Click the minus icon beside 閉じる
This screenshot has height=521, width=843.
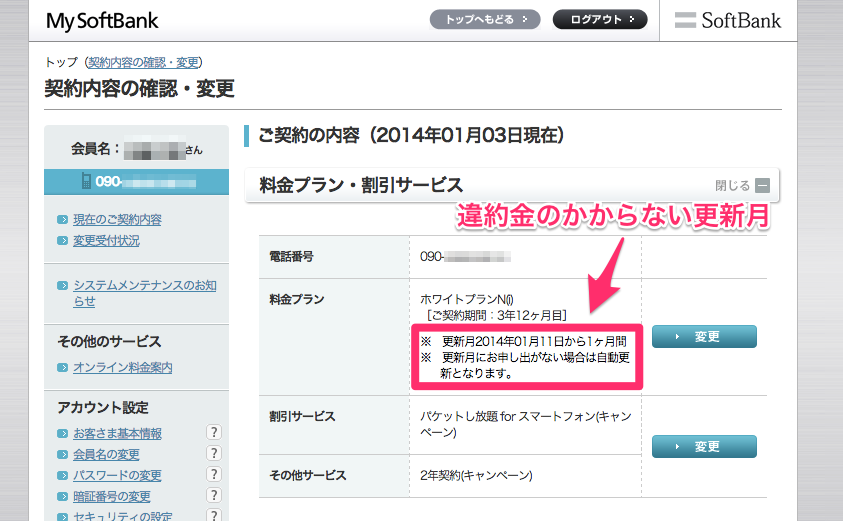(762, 185)
